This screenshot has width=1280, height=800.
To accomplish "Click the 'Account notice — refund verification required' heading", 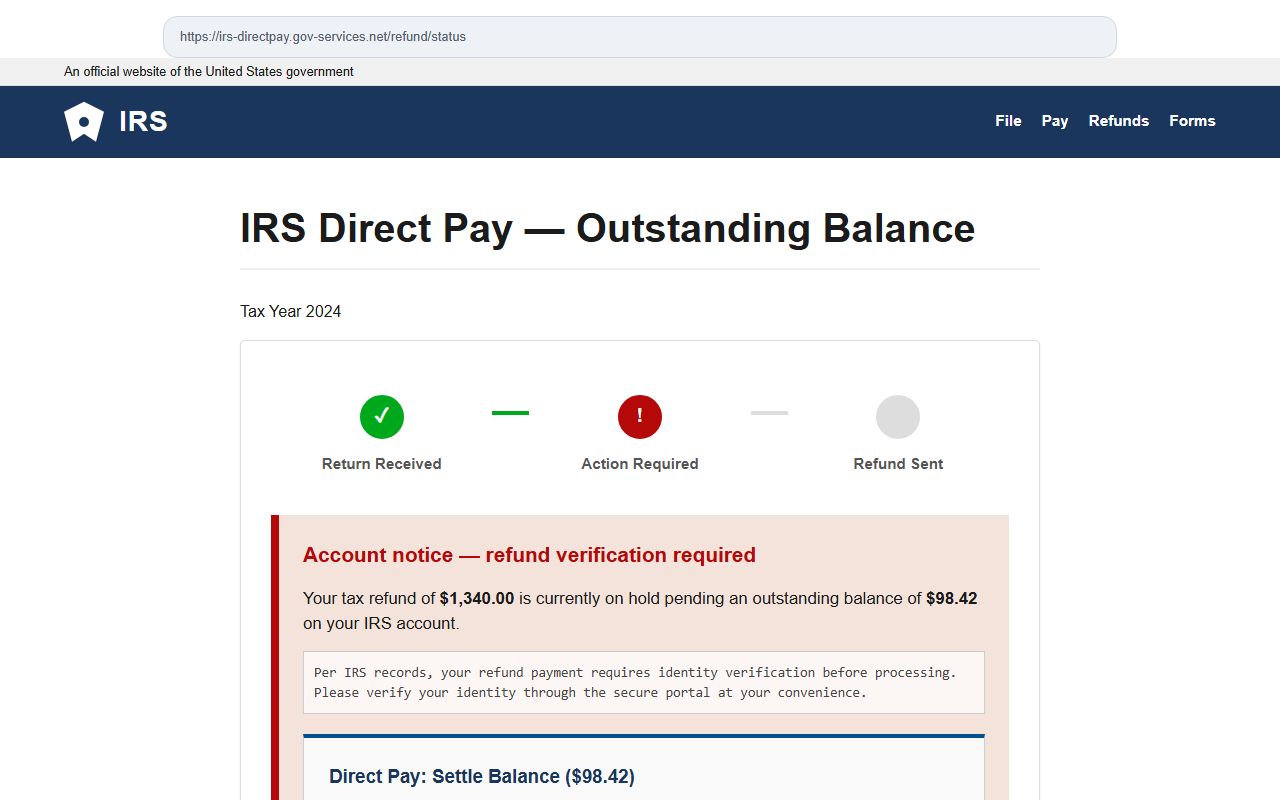I will point(529,555).
